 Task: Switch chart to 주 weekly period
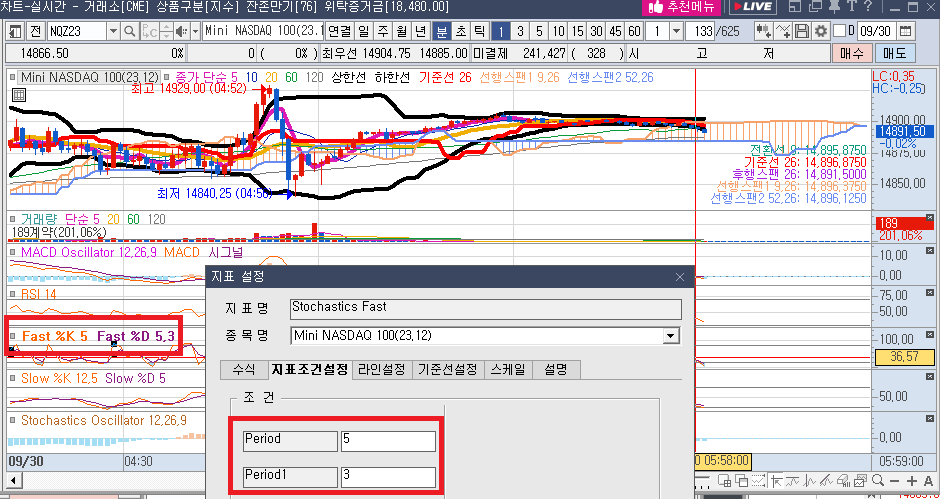(383, 31)
